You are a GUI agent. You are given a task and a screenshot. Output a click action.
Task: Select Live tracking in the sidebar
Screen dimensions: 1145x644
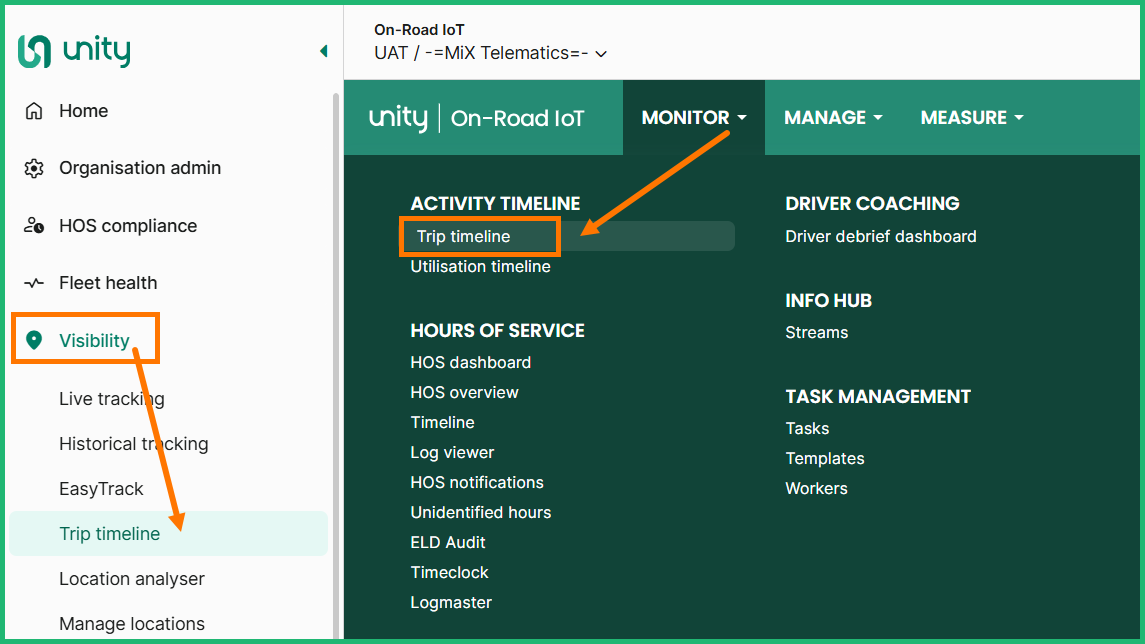coord(111,399)
